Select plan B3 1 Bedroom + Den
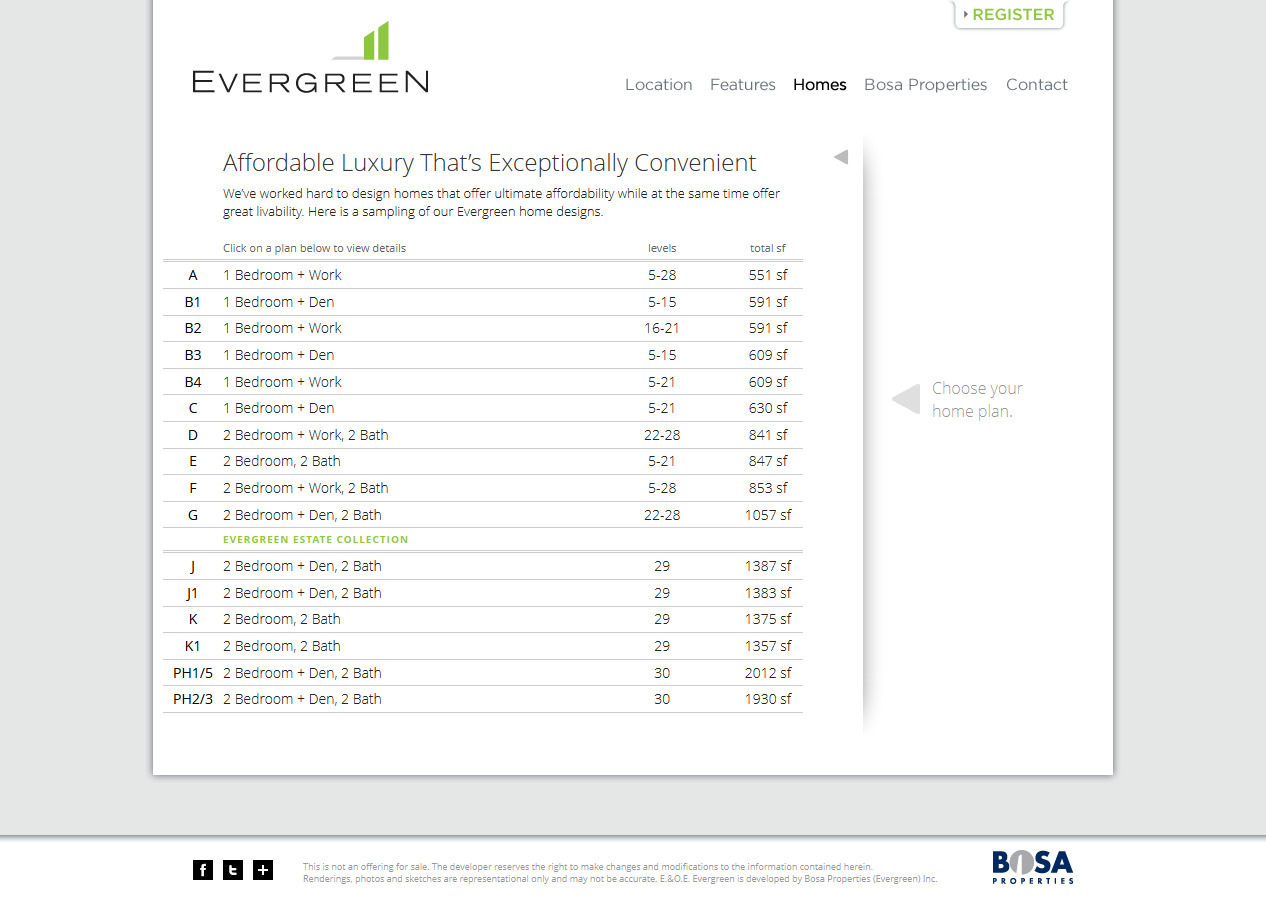This screenshot has width=1266, height=900. pyautogui.click(x=483, y=355)
